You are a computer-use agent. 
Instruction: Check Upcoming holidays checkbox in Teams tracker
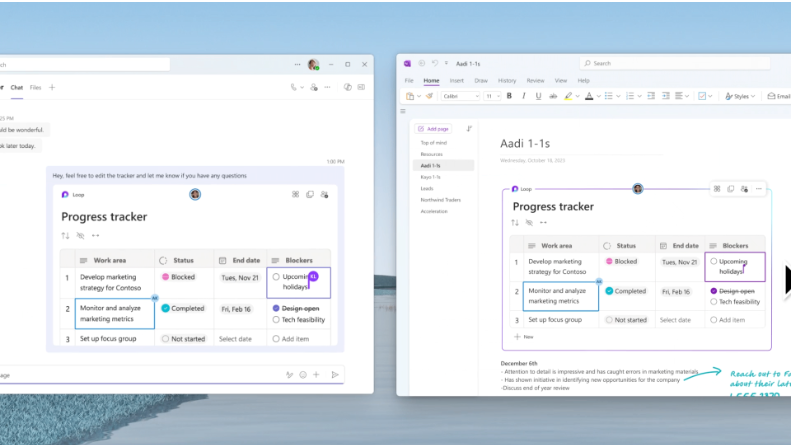point(276,276)
